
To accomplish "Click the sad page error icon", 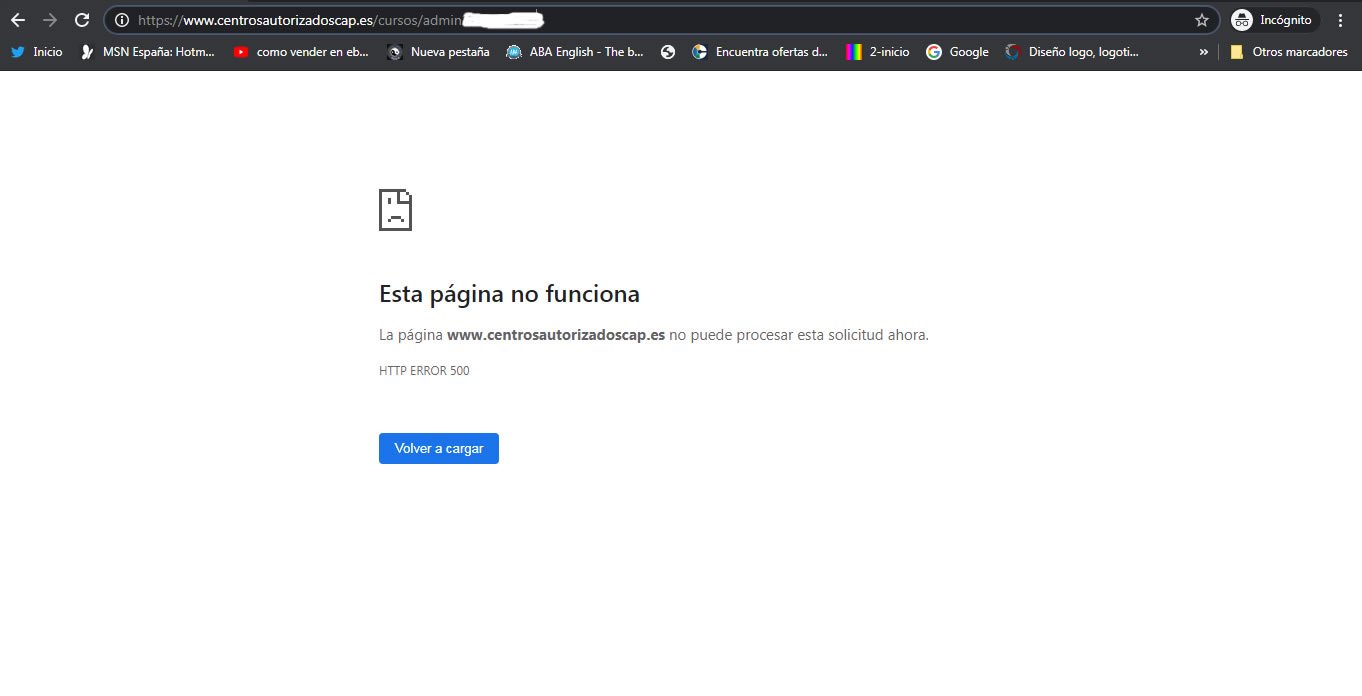I will [x=395, y=210].
